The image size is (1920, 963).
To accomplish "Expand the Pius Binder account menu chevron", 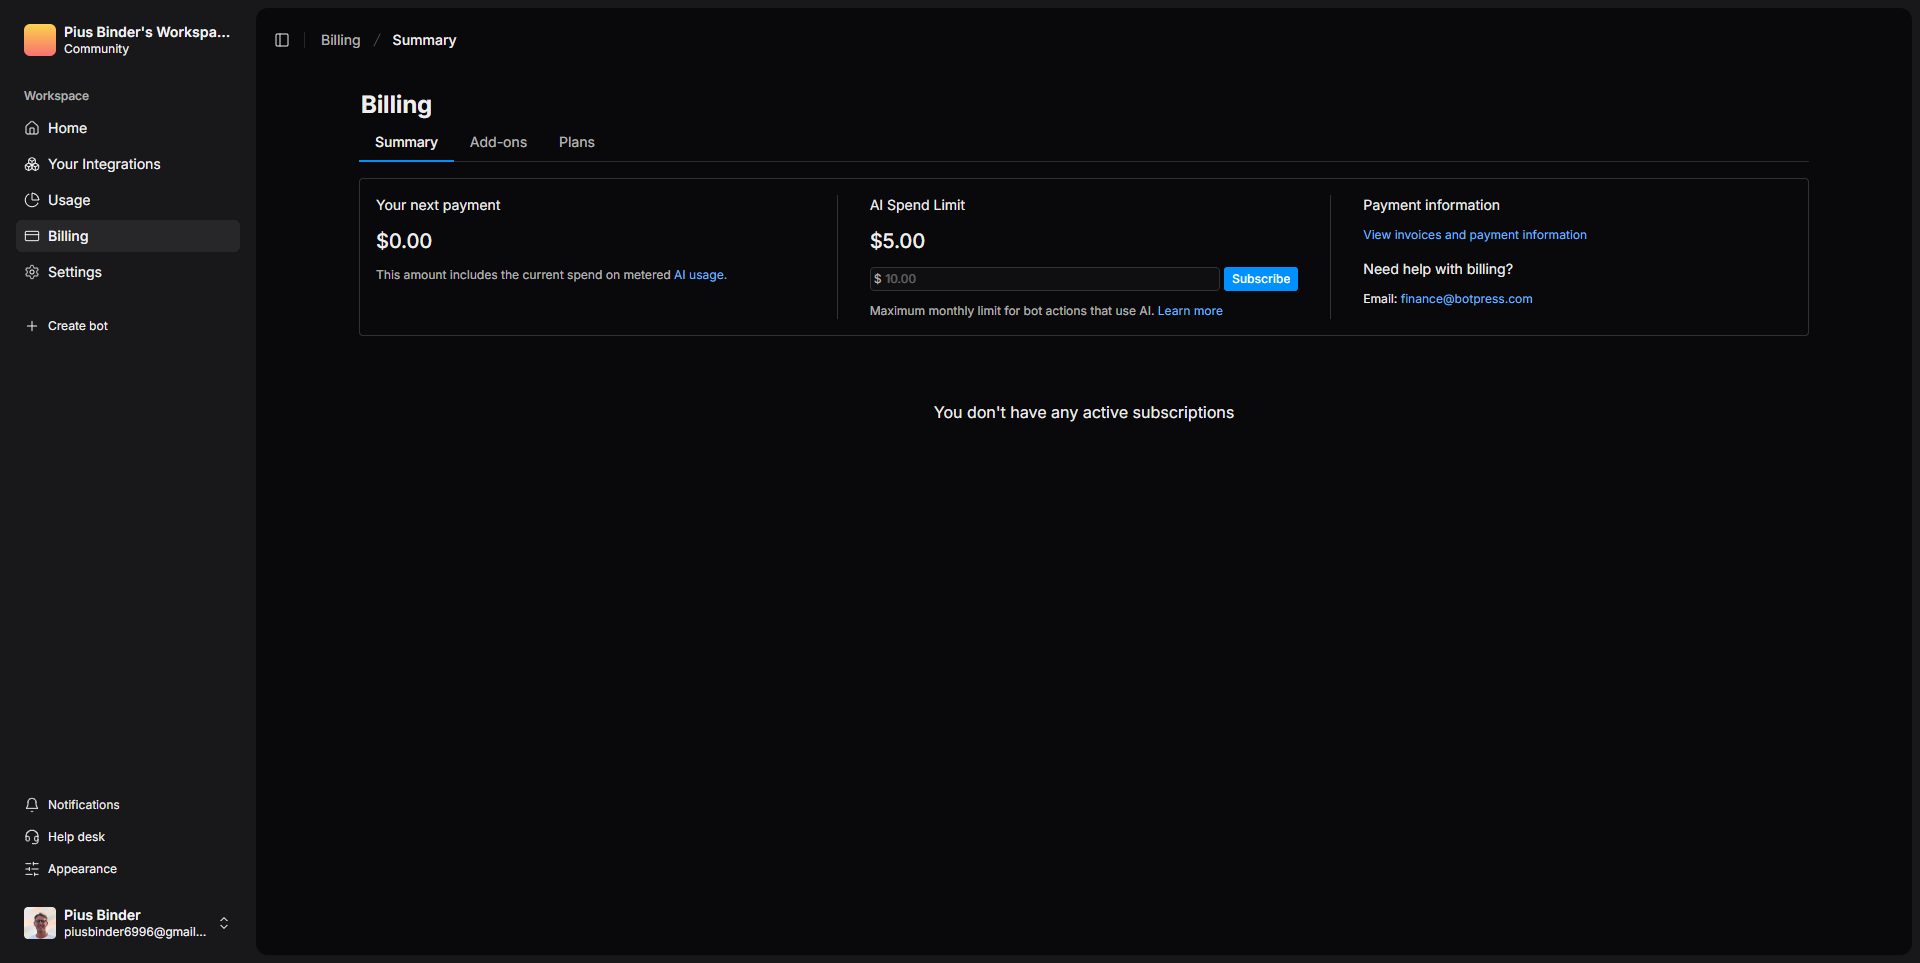I will [x=224, y=923].
